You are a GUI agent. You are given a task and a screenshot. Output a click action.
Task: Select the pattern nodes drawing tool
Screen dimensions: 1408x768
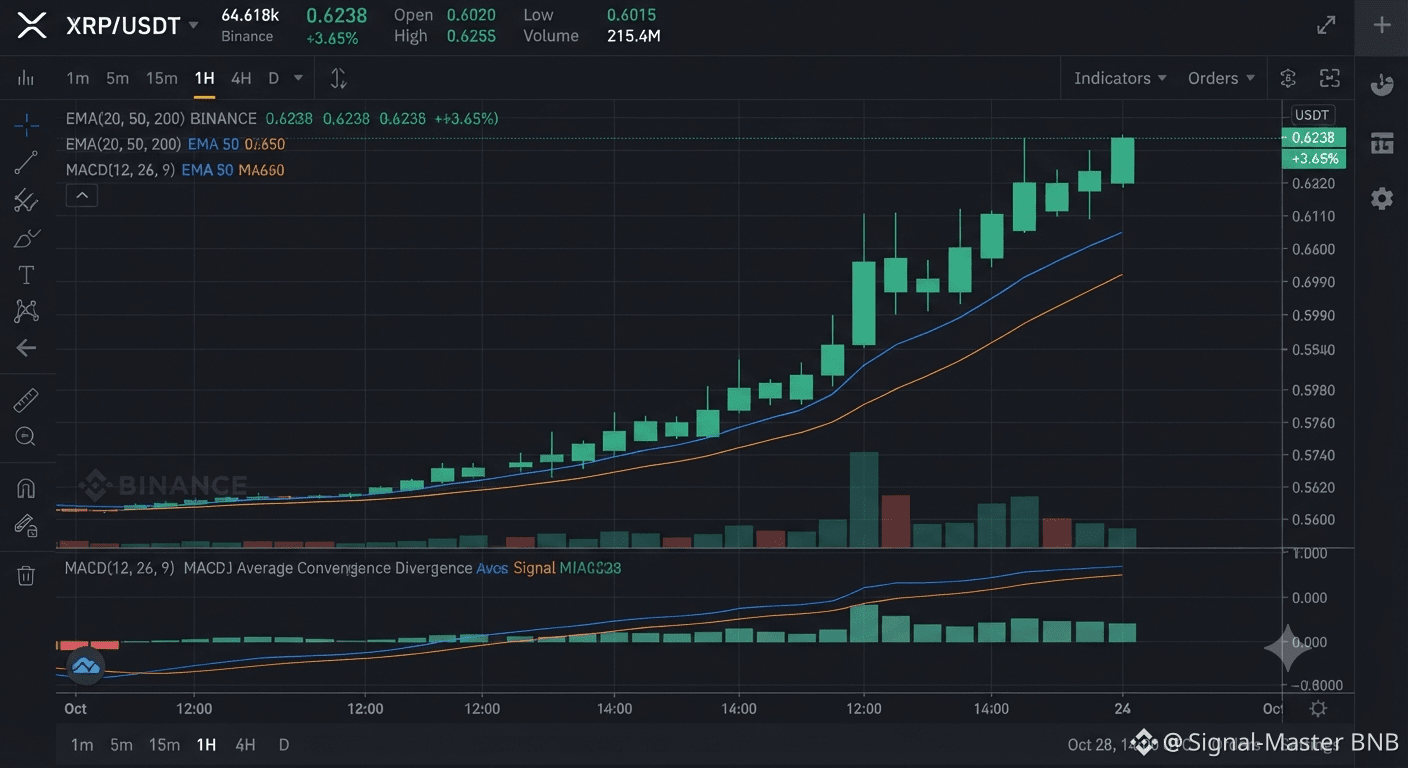click(26, 311)
